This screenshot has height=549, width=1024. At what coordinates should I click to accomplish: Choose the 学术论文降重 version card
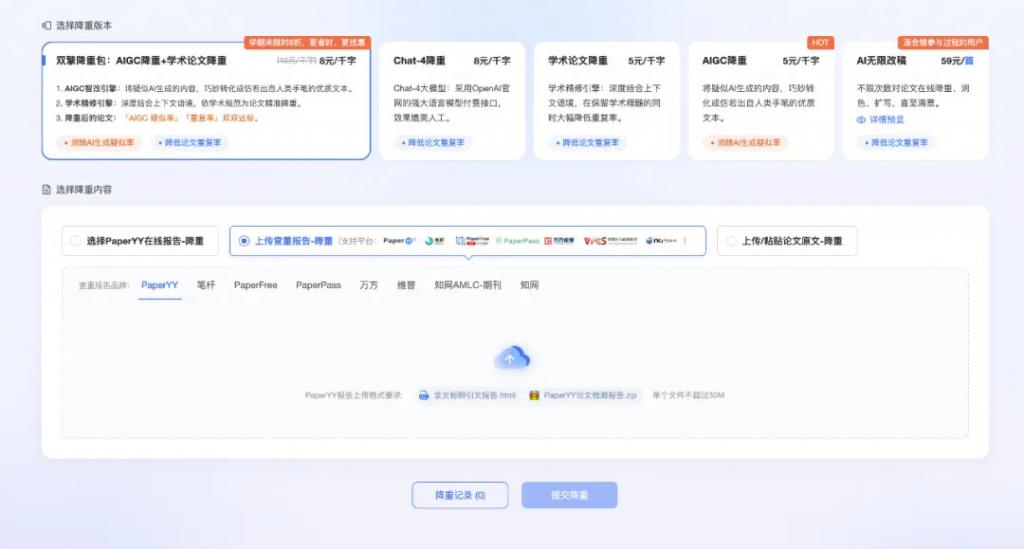[x=606, y=100]
